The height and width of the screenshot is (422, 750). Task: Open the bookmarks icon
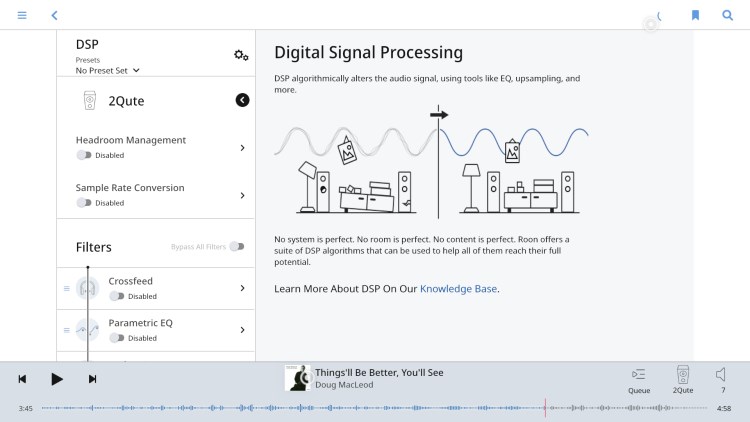point(695,15)
